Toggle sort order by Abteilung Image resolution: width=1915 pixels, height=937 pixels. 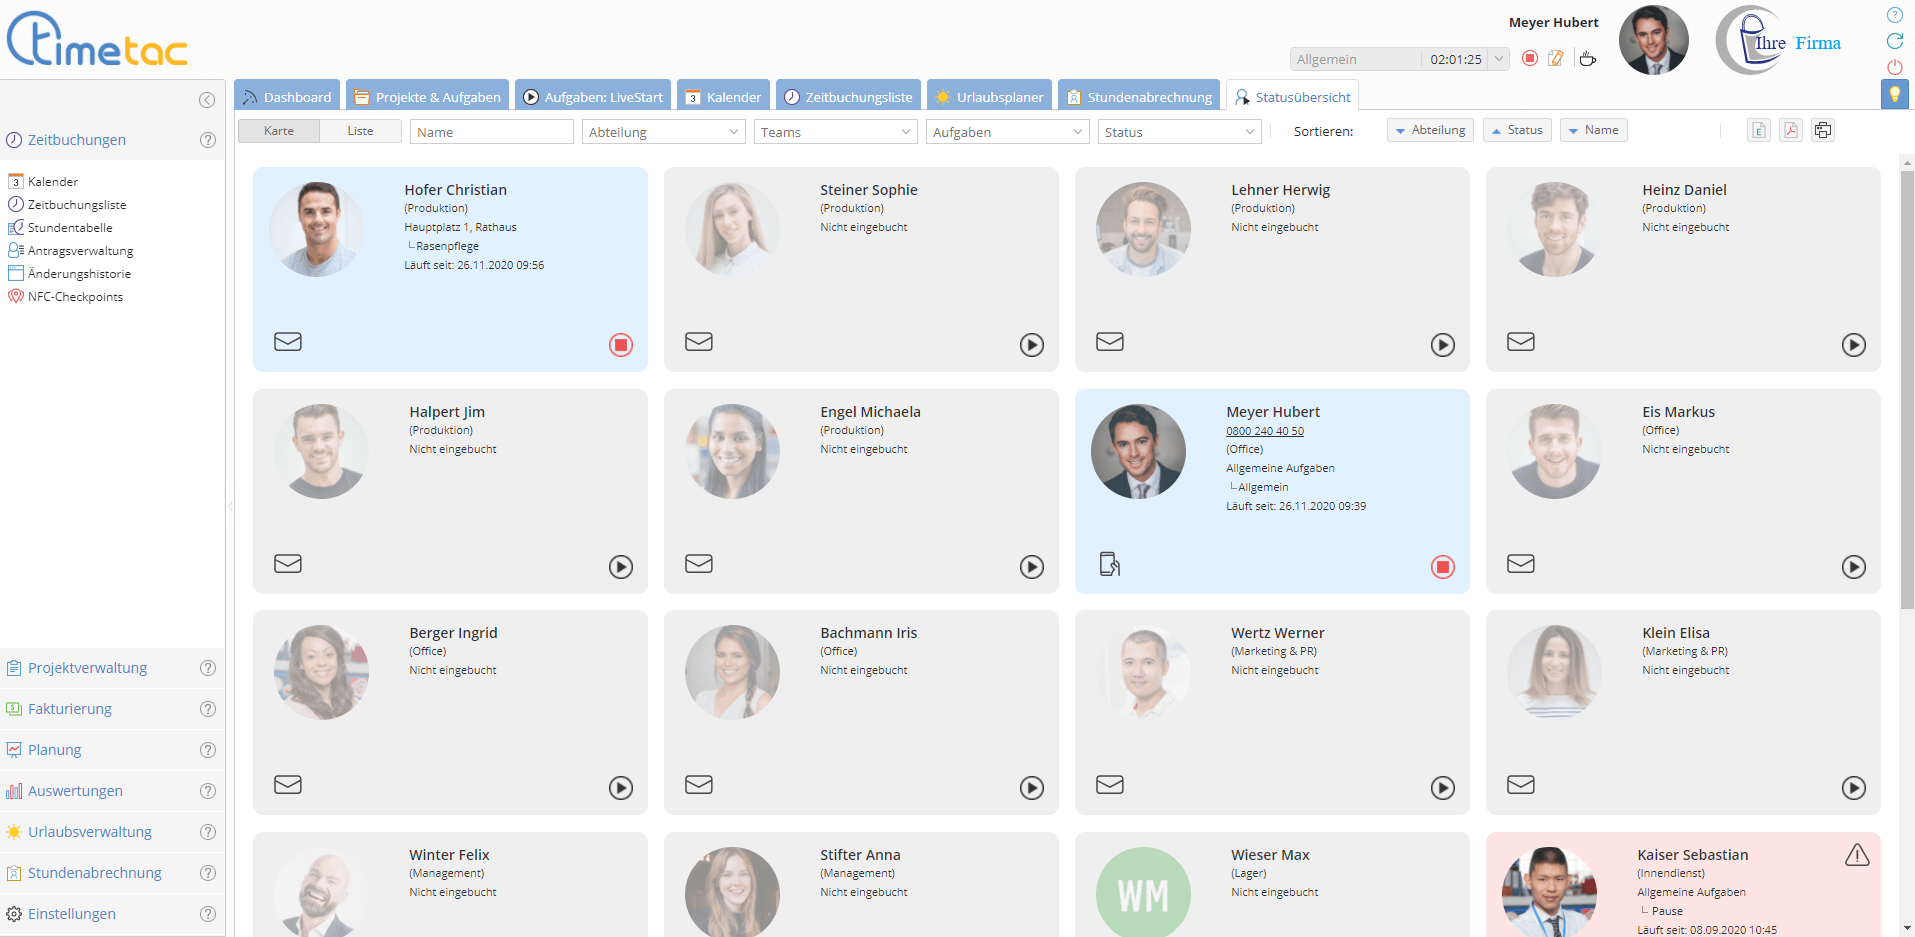click(1430, 130)
